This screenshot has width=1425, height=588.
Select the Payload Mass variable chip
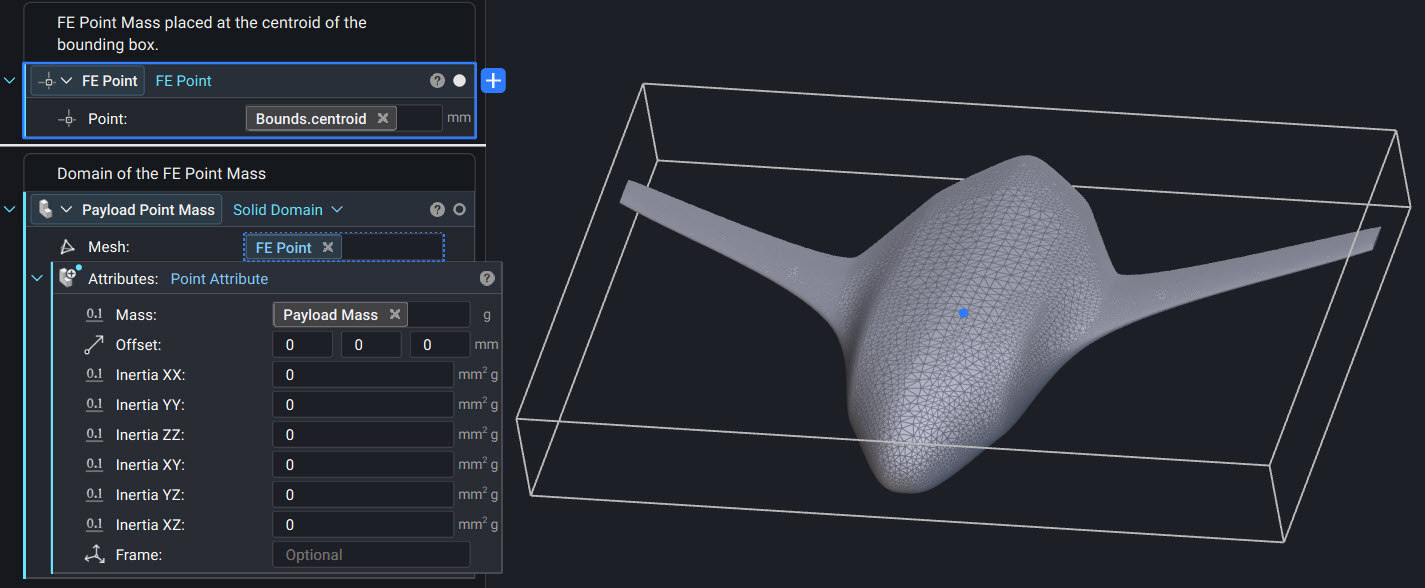point(330,315)
